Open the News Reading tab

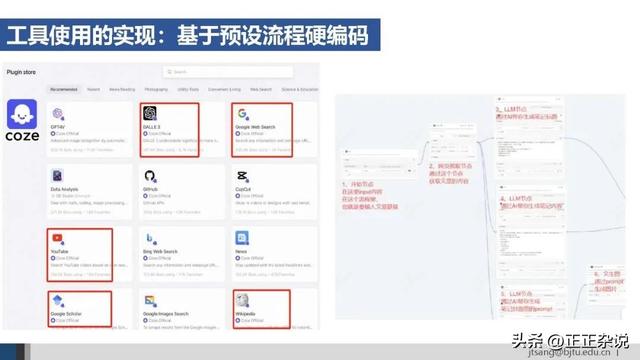click(x=122, y=89)
